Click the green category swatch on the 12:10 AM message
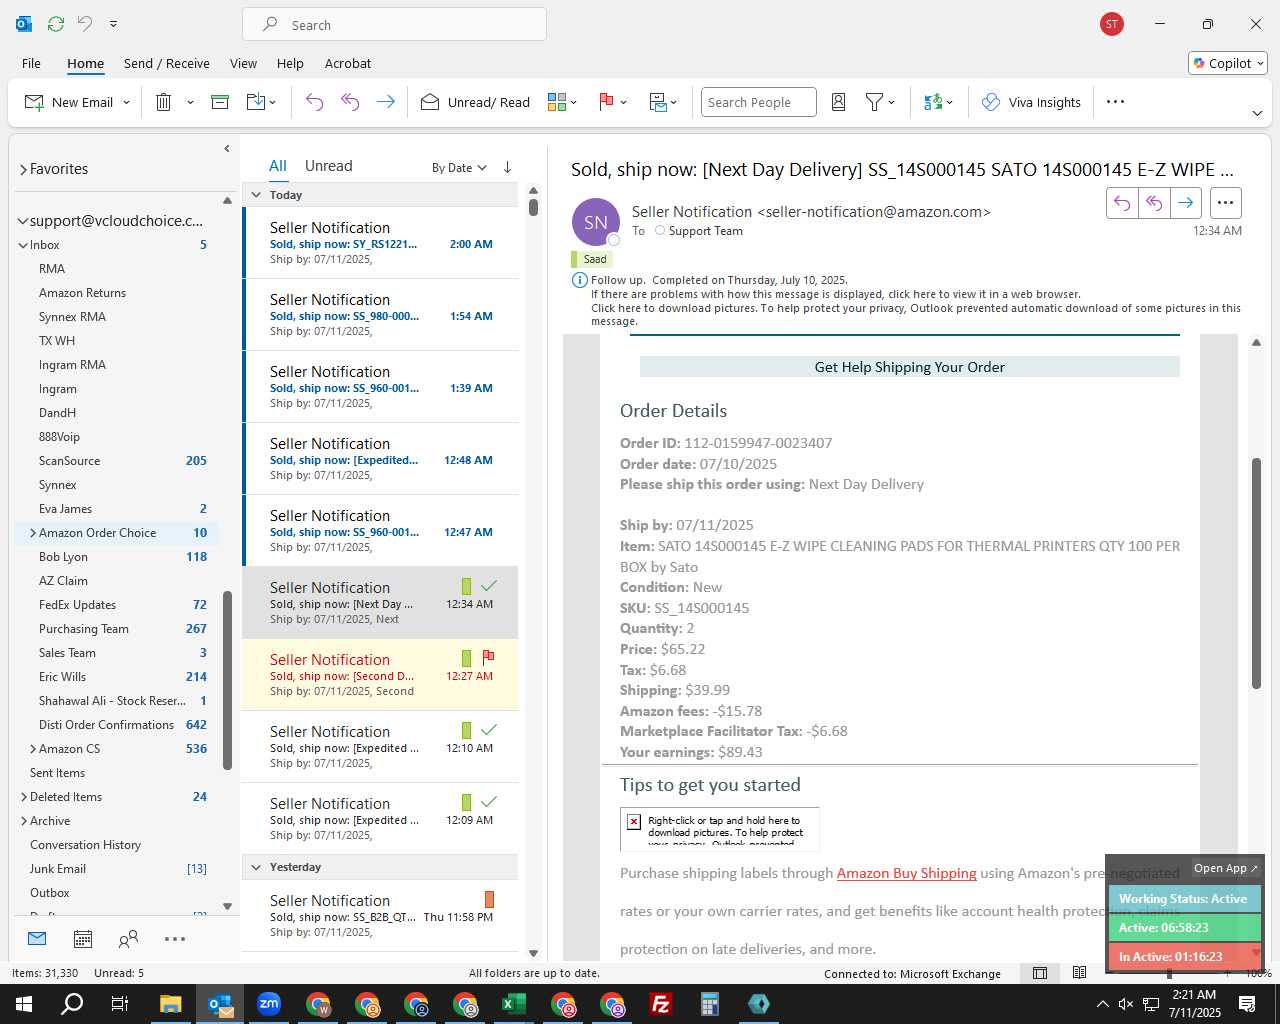Image resolution: width=1280 pixels, height=1024 pixels. pos(466,730)
